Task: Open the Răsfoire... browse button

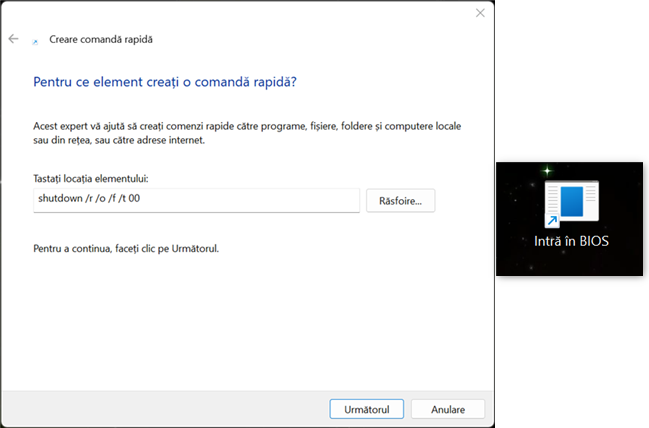Action: click(x=400, y=201)
